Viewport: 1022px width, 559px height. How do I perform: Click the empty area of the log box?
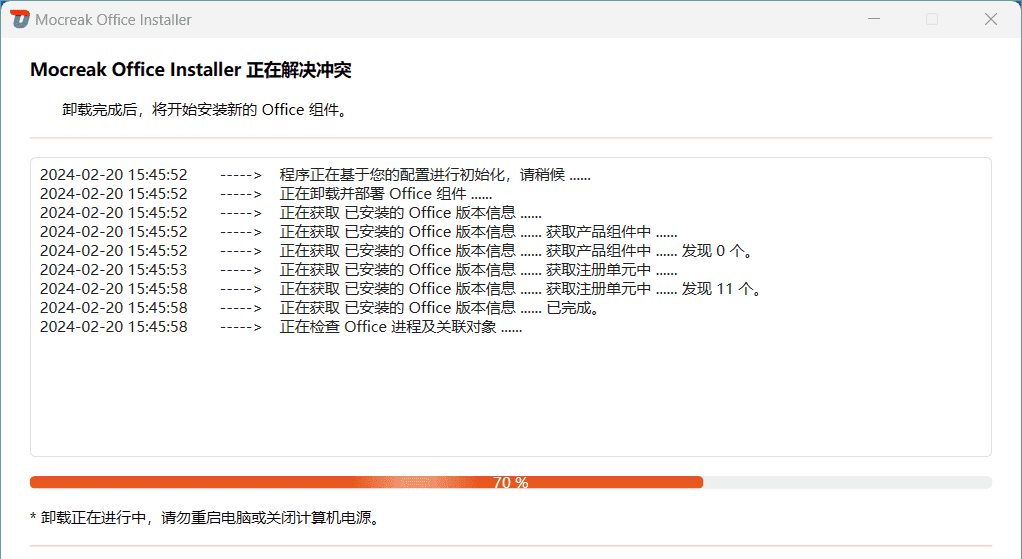coord(510,400)
